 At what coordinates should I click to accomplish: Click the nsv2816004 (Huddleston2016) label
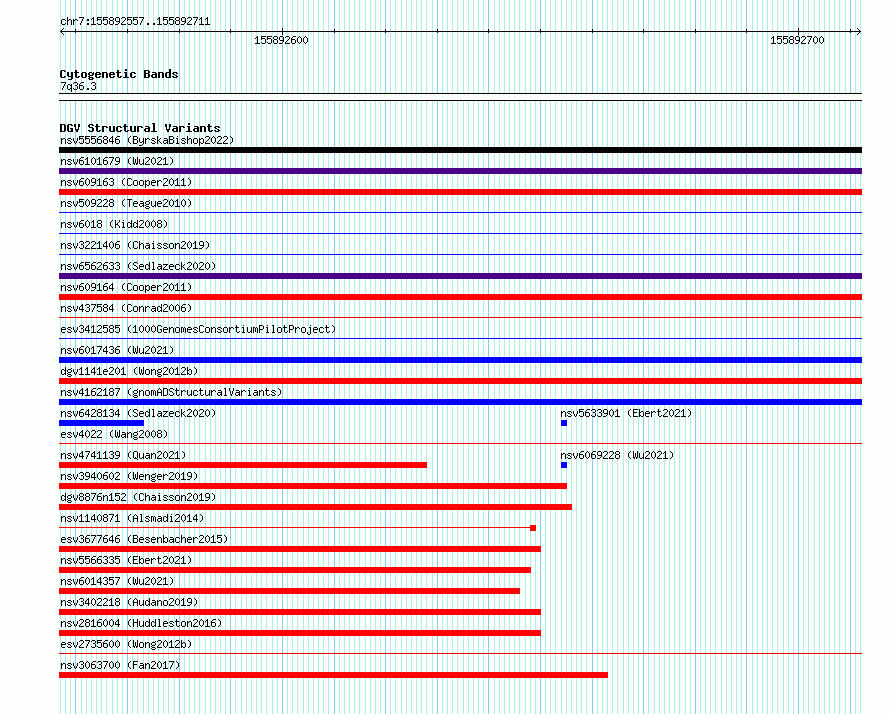pyautogui.click(x=141, y=623)
